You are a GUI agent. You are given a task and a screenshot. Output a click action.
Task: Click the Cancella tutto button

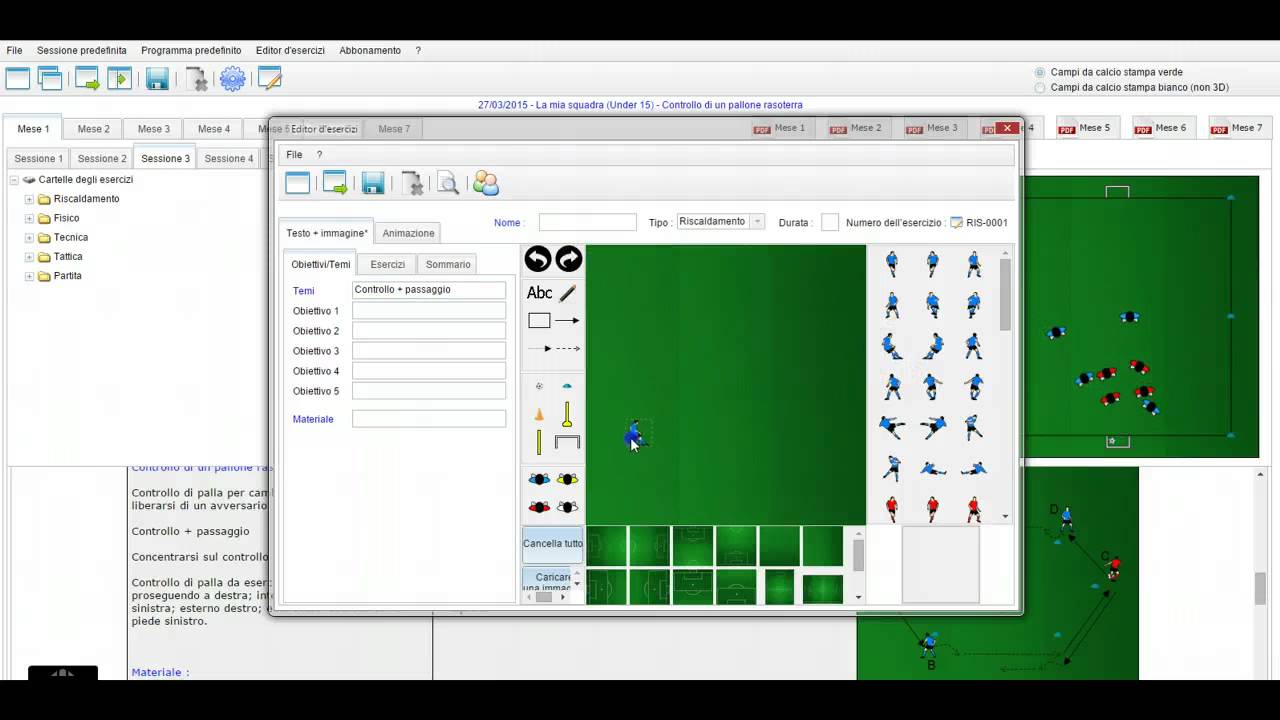pyautogui.click(x=552, y=544)
